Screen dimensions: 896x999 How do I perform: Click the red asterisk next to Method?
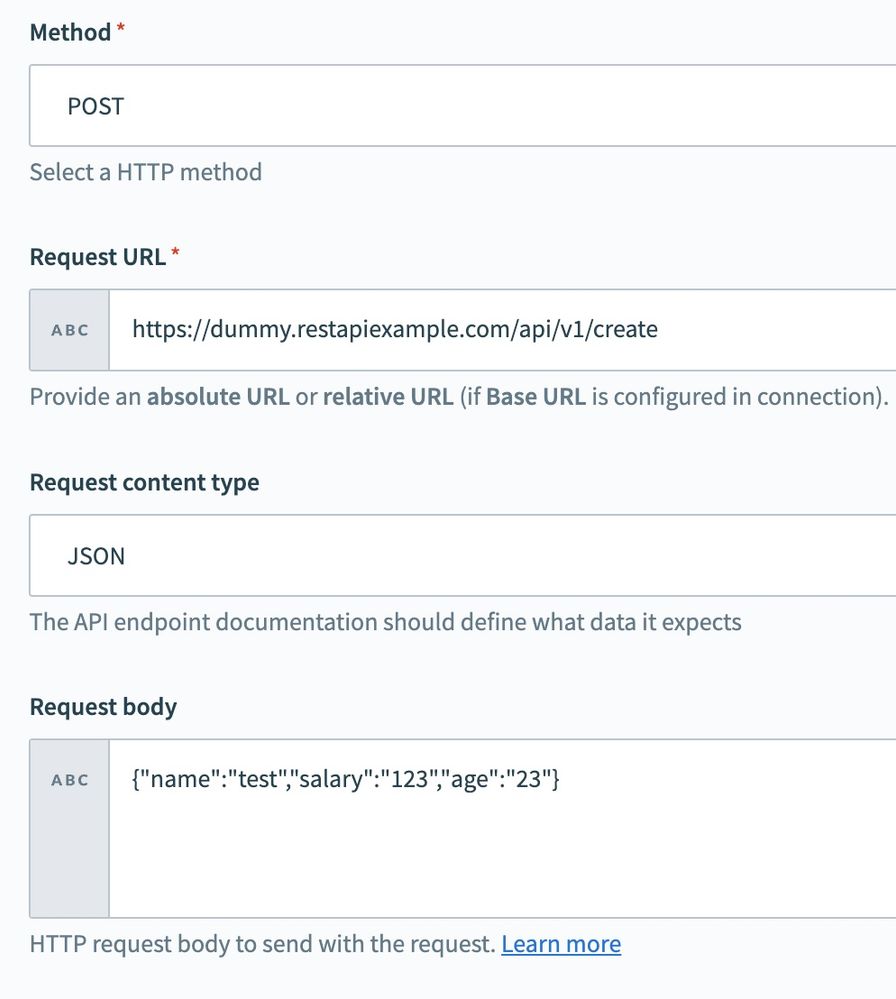pyautogui.click(x=121, y=31)
